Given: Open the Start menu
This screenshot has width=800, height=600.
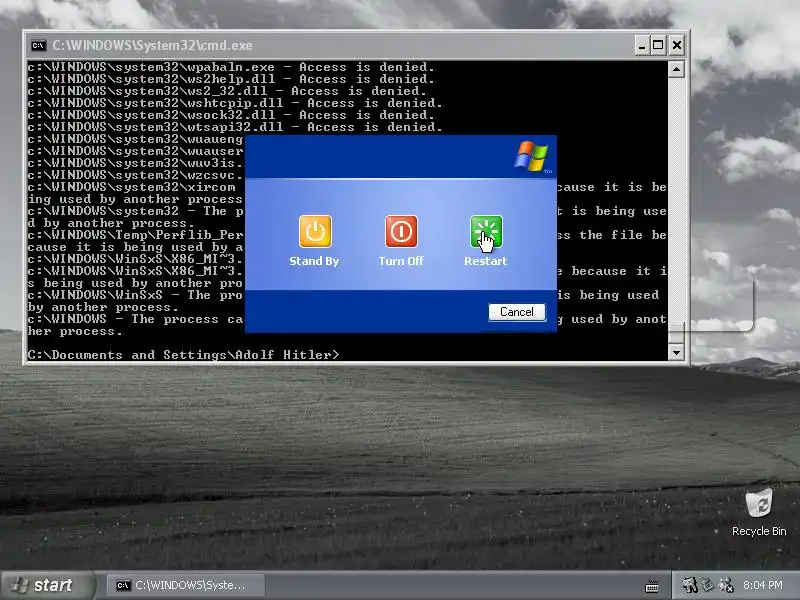Looking at the screenshot, I should [48, 585].
